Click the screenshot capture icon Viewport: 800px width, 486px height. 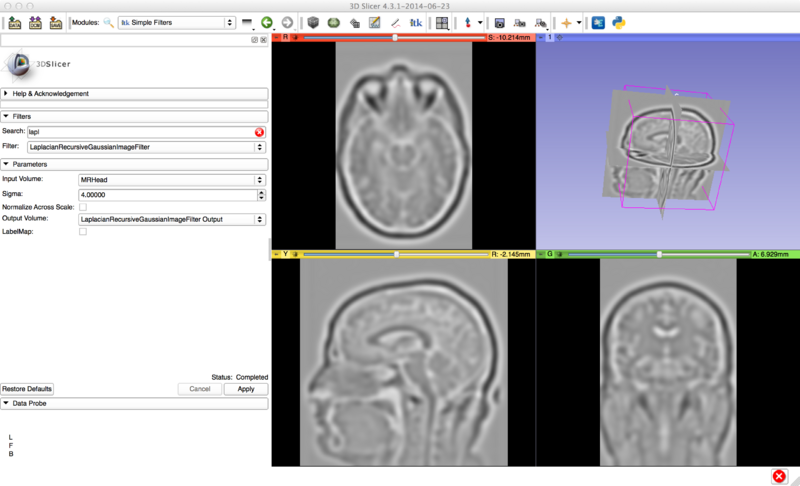click(x=499, y=23)
